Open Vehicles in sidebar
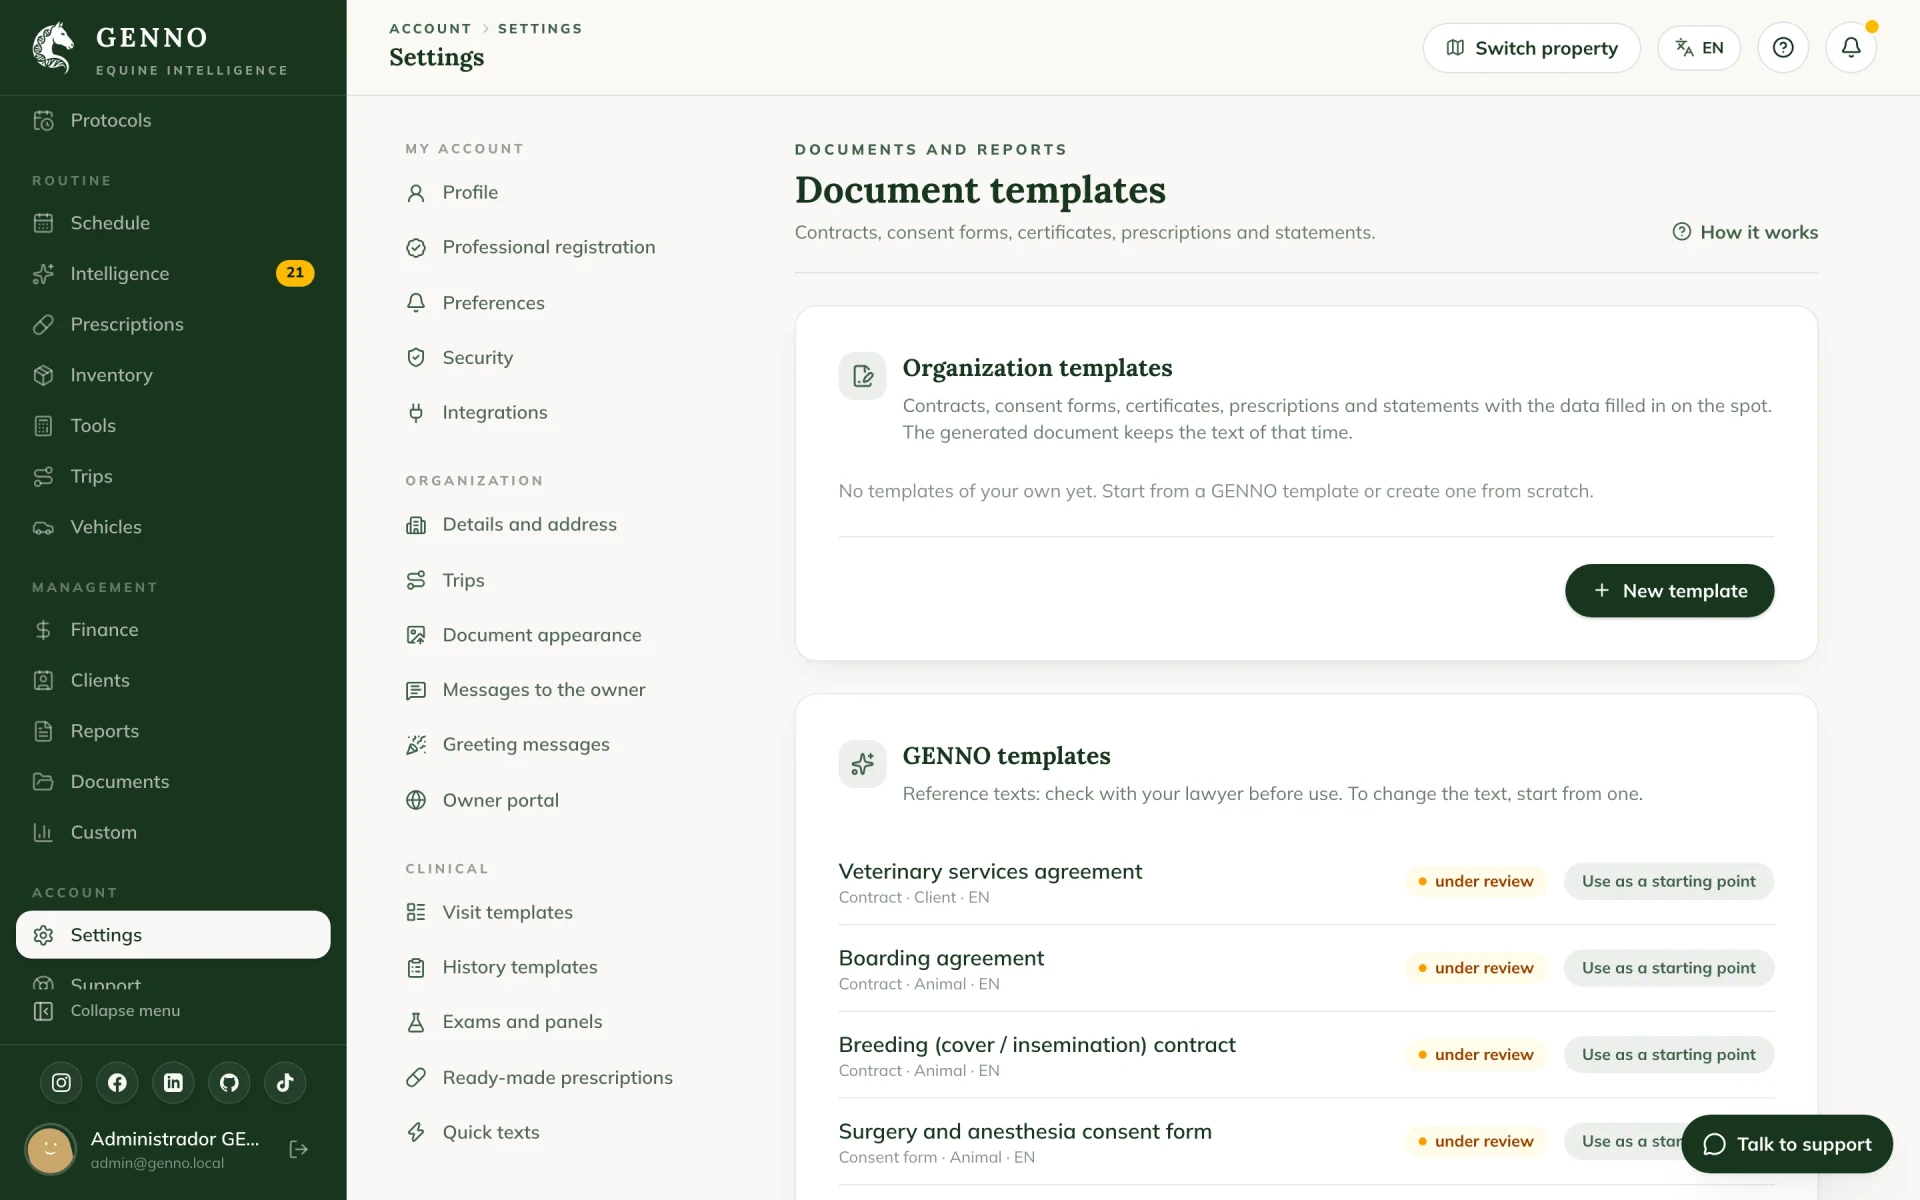1920x1200 pixels. point(173,527)
